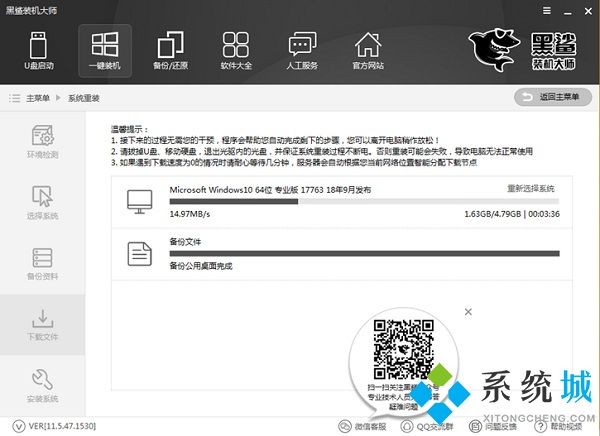Select 选择系统 step in sidebar
The image size is (600, 436).
click(42, 202)
